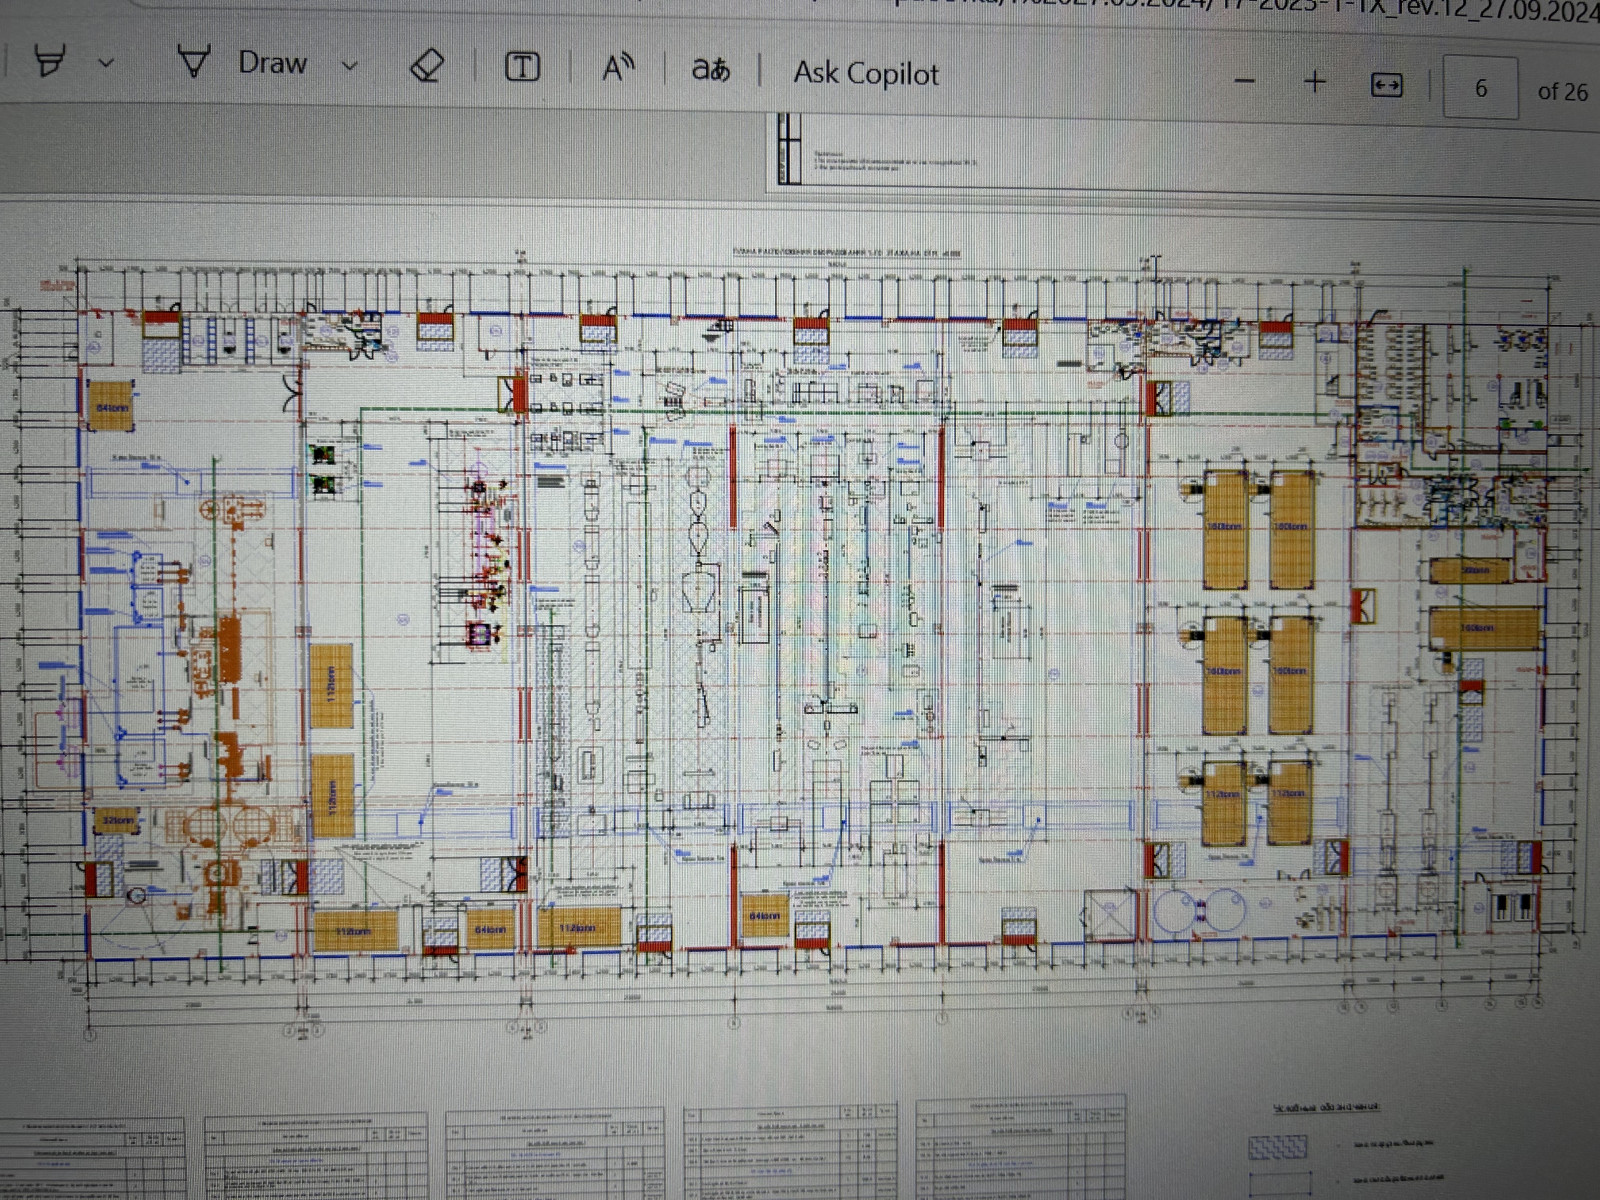Open Ask Copilot
Image resolution: width=1600 pixels, height=1200 pixels.
pos(866,74)
